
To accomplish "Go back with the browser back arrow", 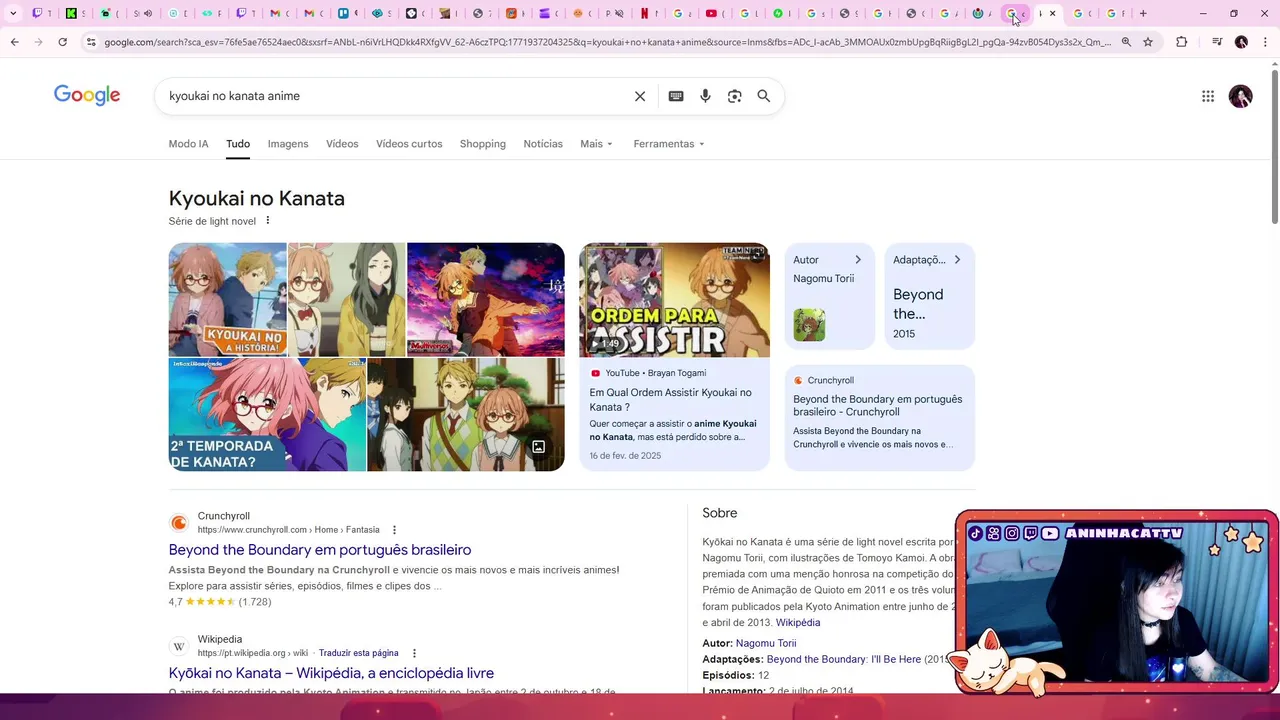I will 14,42.
